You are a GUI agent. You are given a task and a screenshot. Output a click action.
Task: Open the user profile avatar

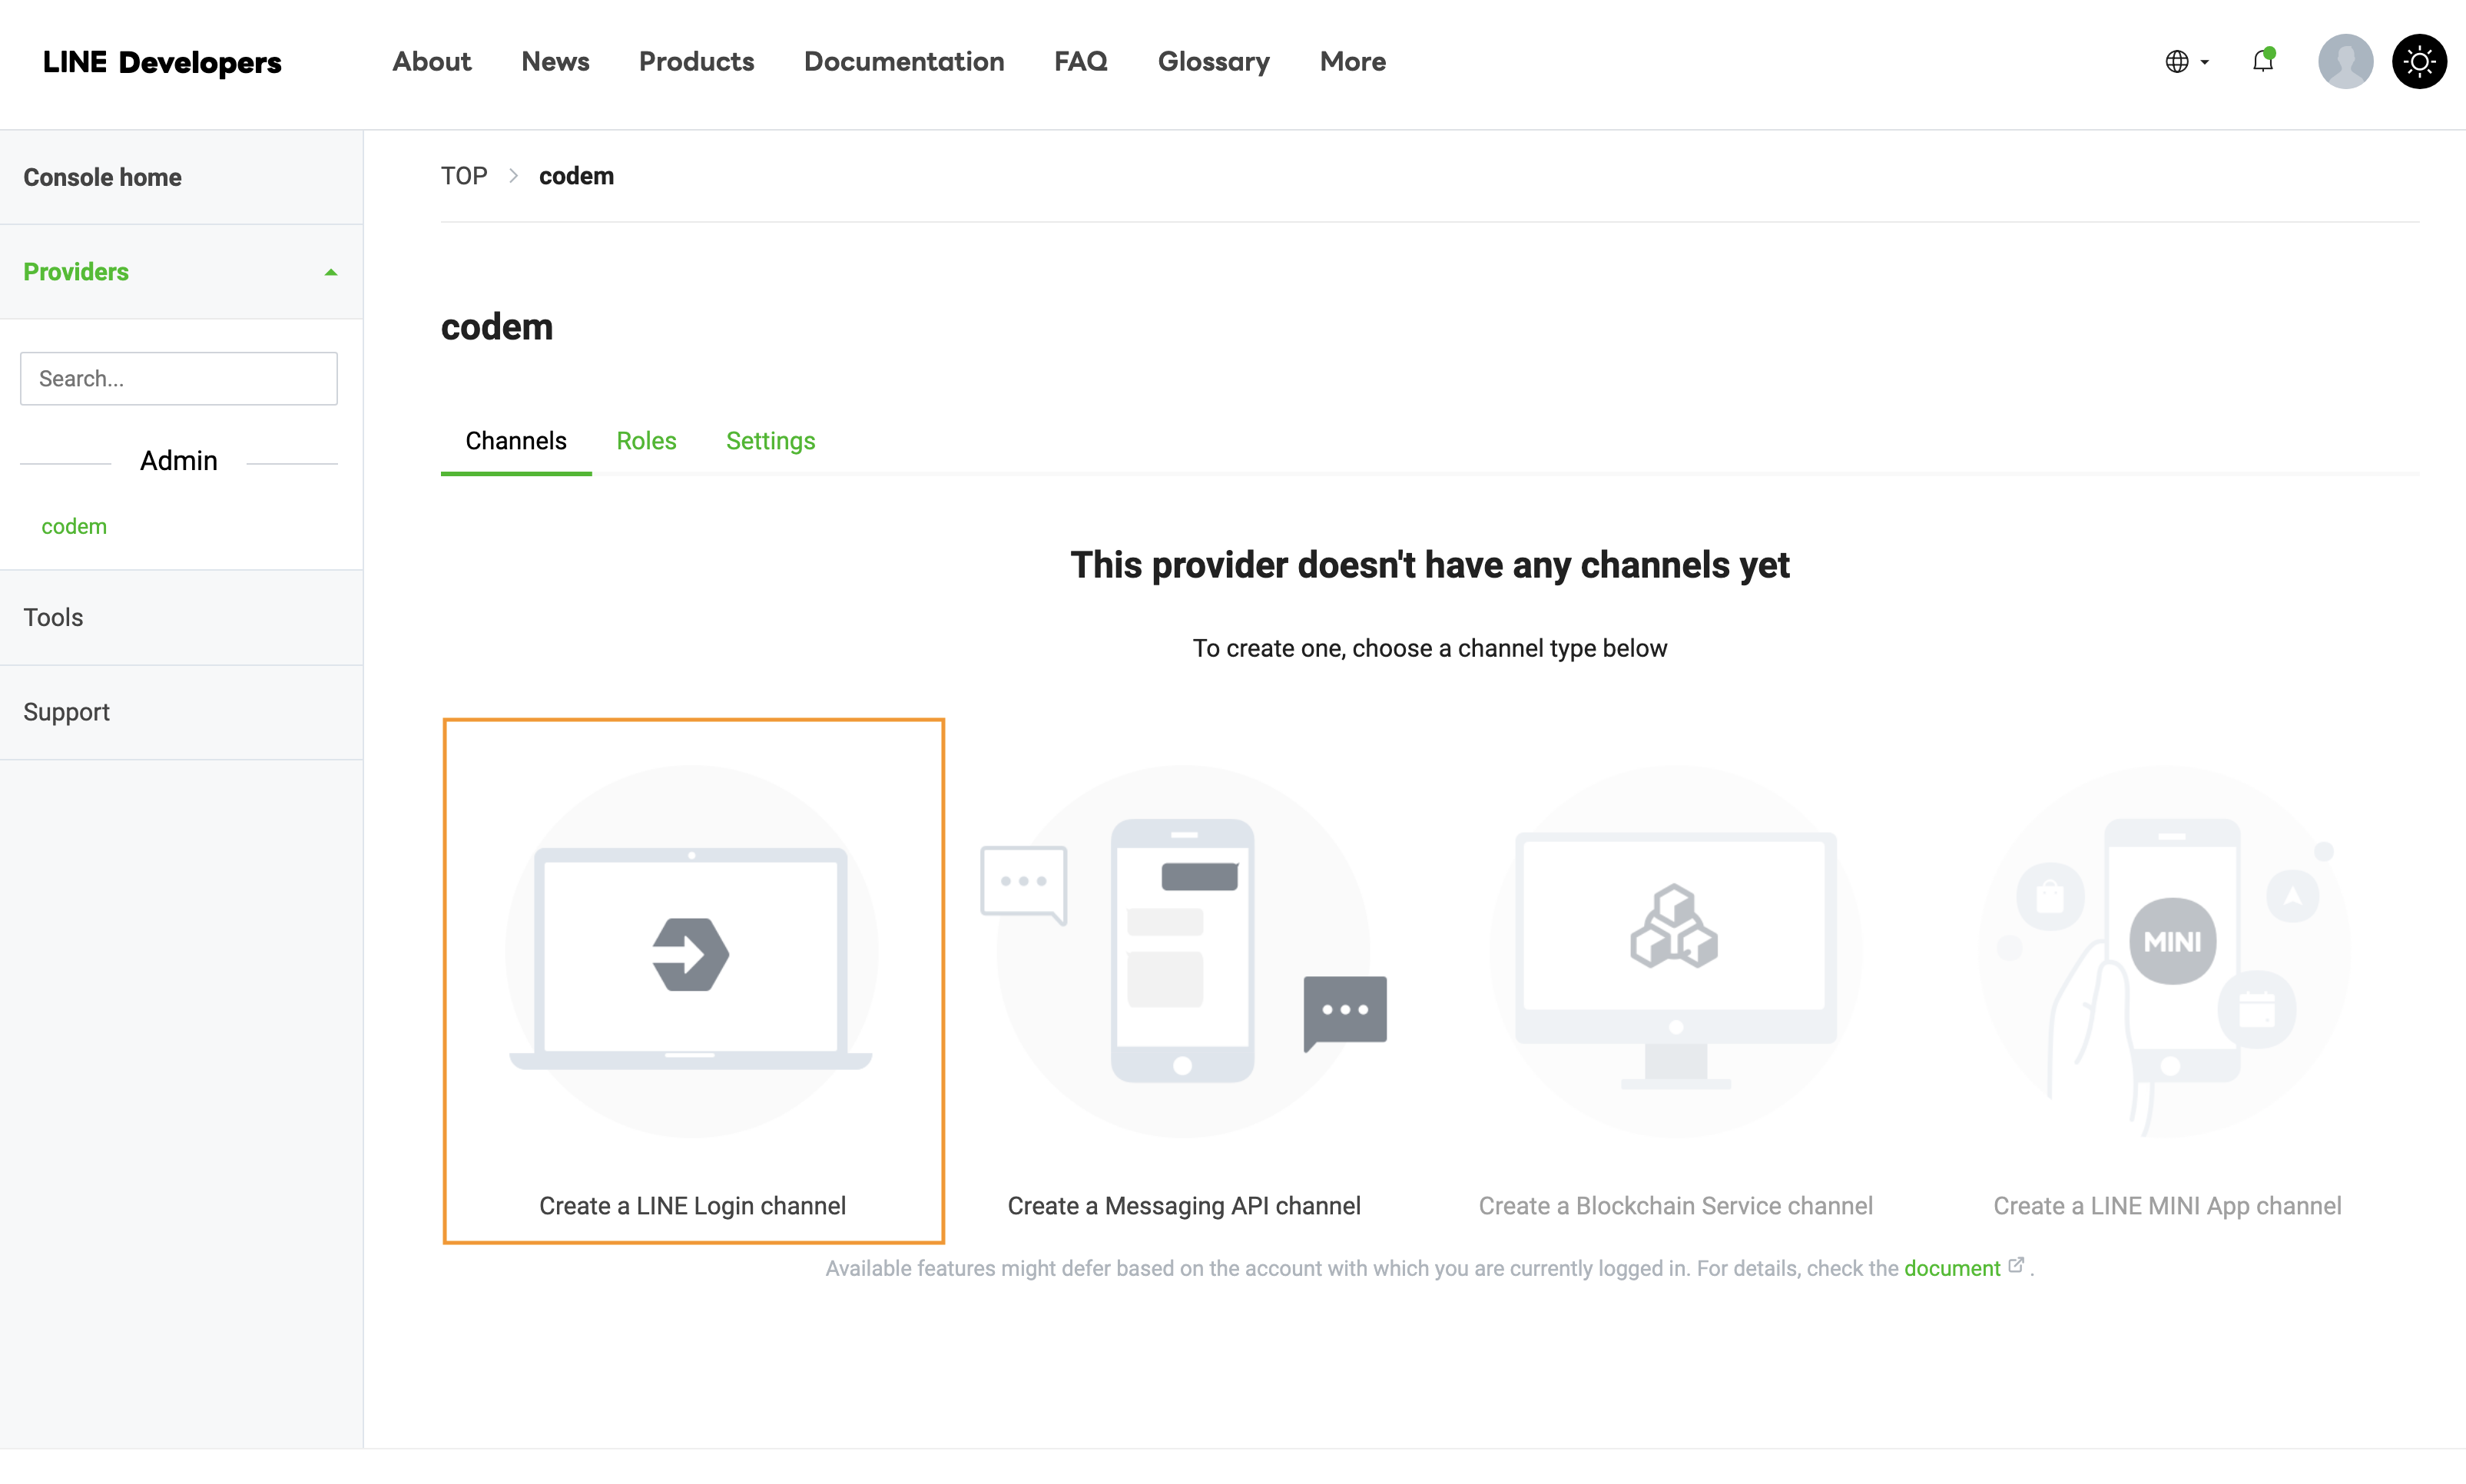[2345, 61]
